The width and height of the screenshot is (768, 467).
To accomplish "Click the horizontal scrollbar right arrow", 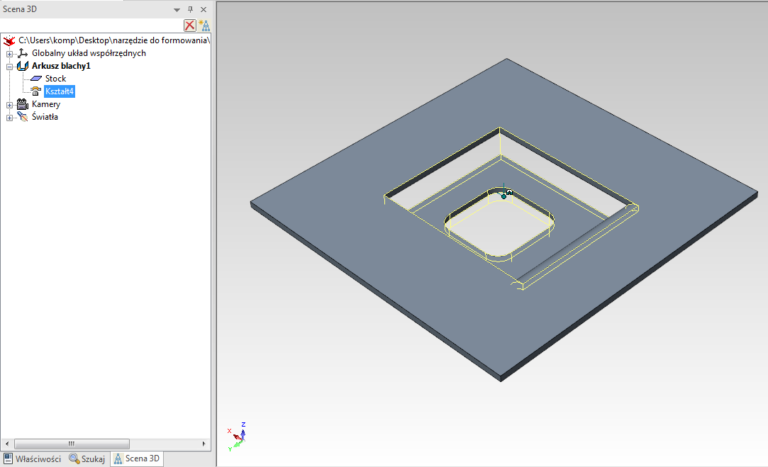I will click(205, 443).
